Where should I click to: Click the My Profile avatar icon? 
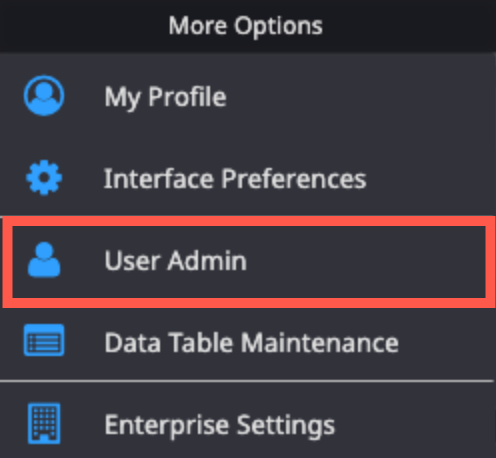[x=44, y=96]
